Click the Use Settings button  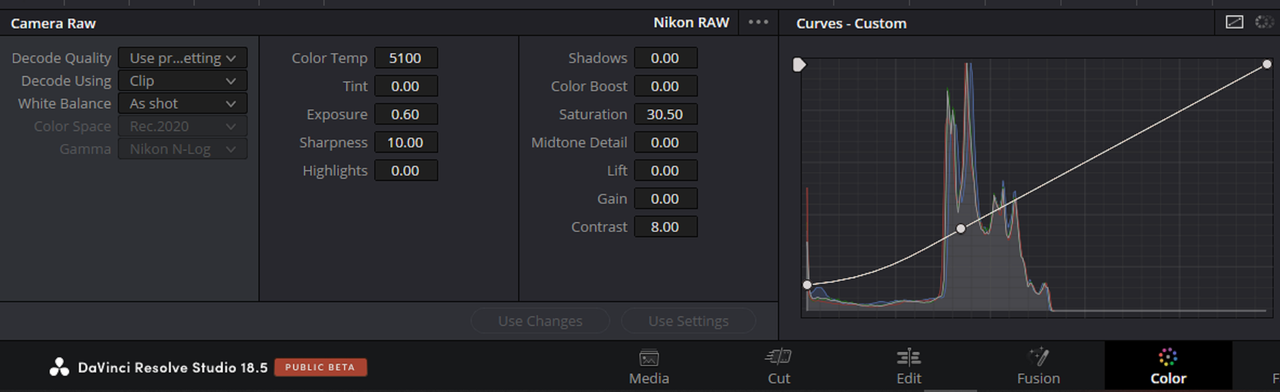[688, 321]
